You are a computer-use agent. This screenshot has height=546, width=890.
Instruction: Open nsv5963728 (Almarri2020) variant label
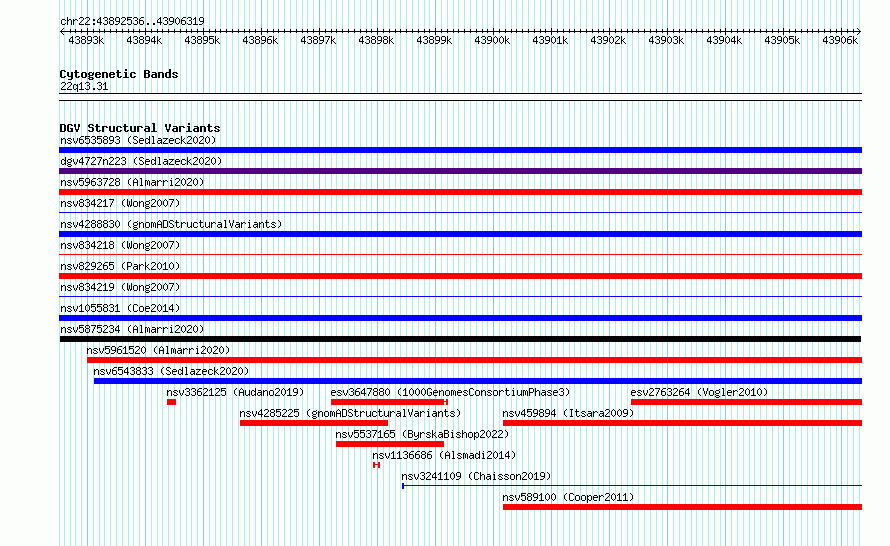132,182
